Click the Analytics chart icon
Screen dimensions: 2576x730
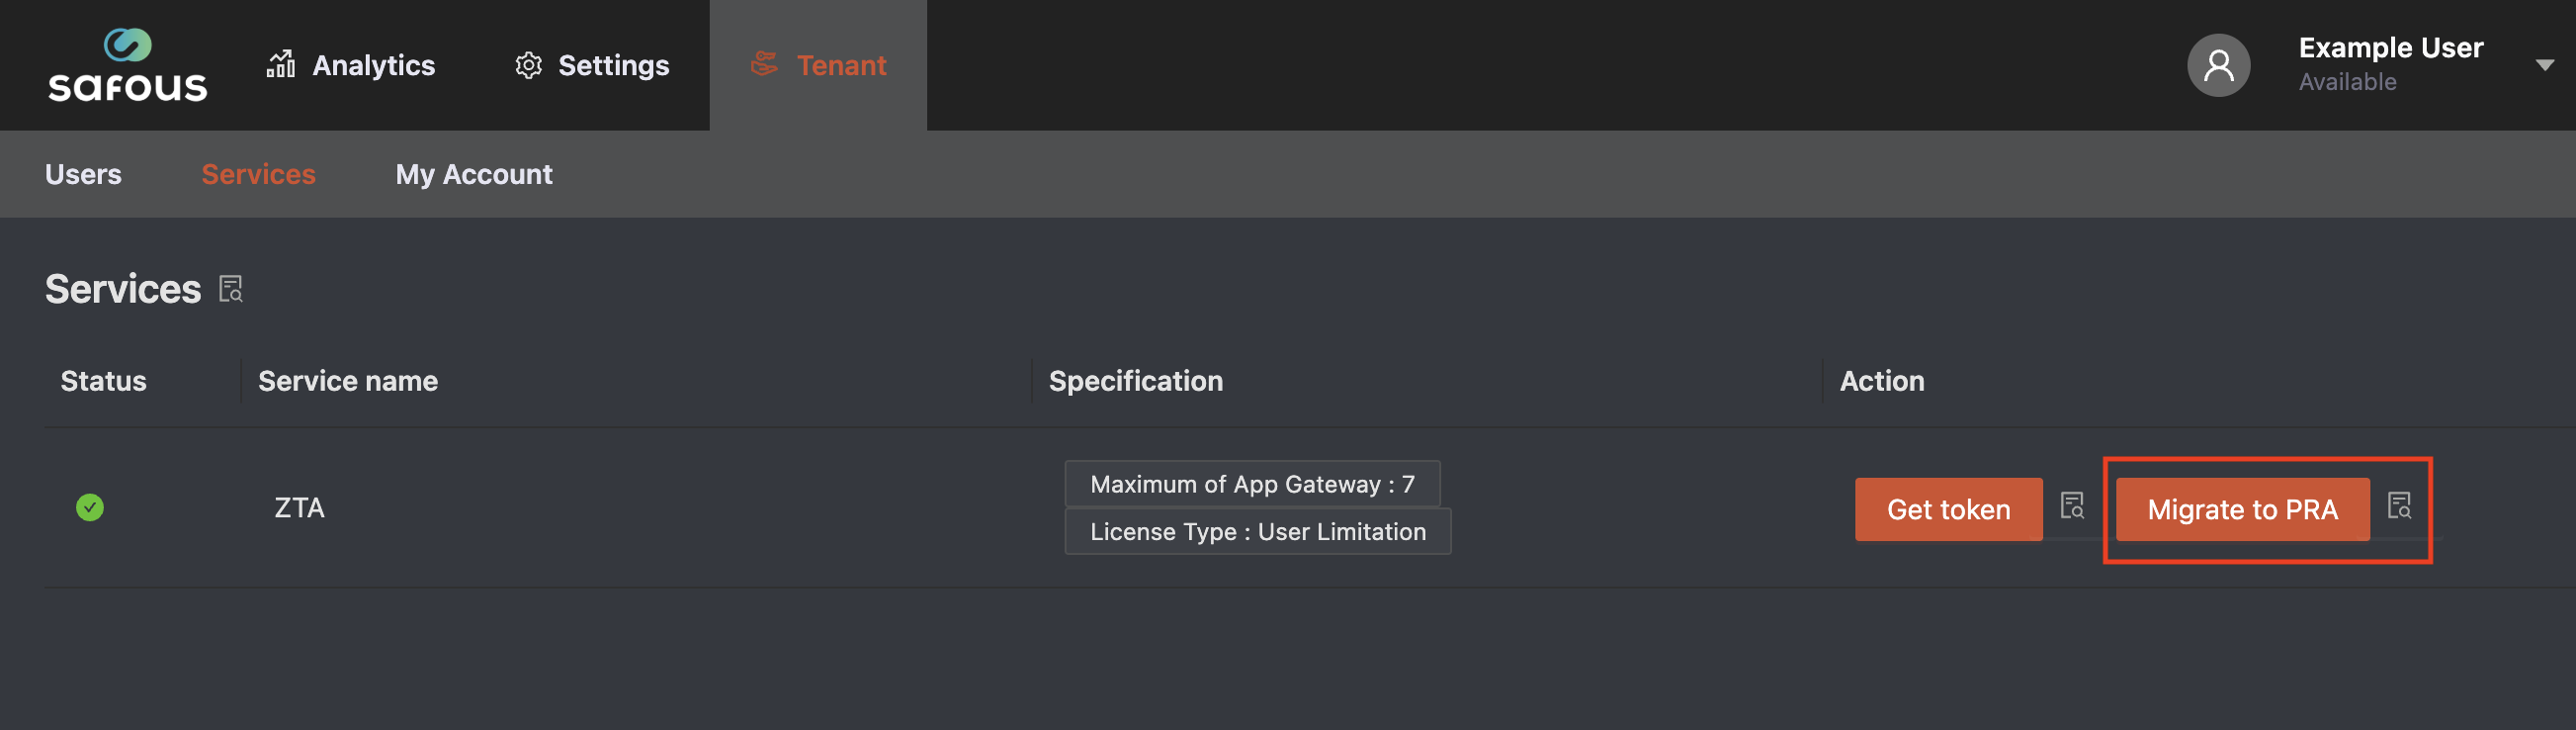click(x=281, y=65)
